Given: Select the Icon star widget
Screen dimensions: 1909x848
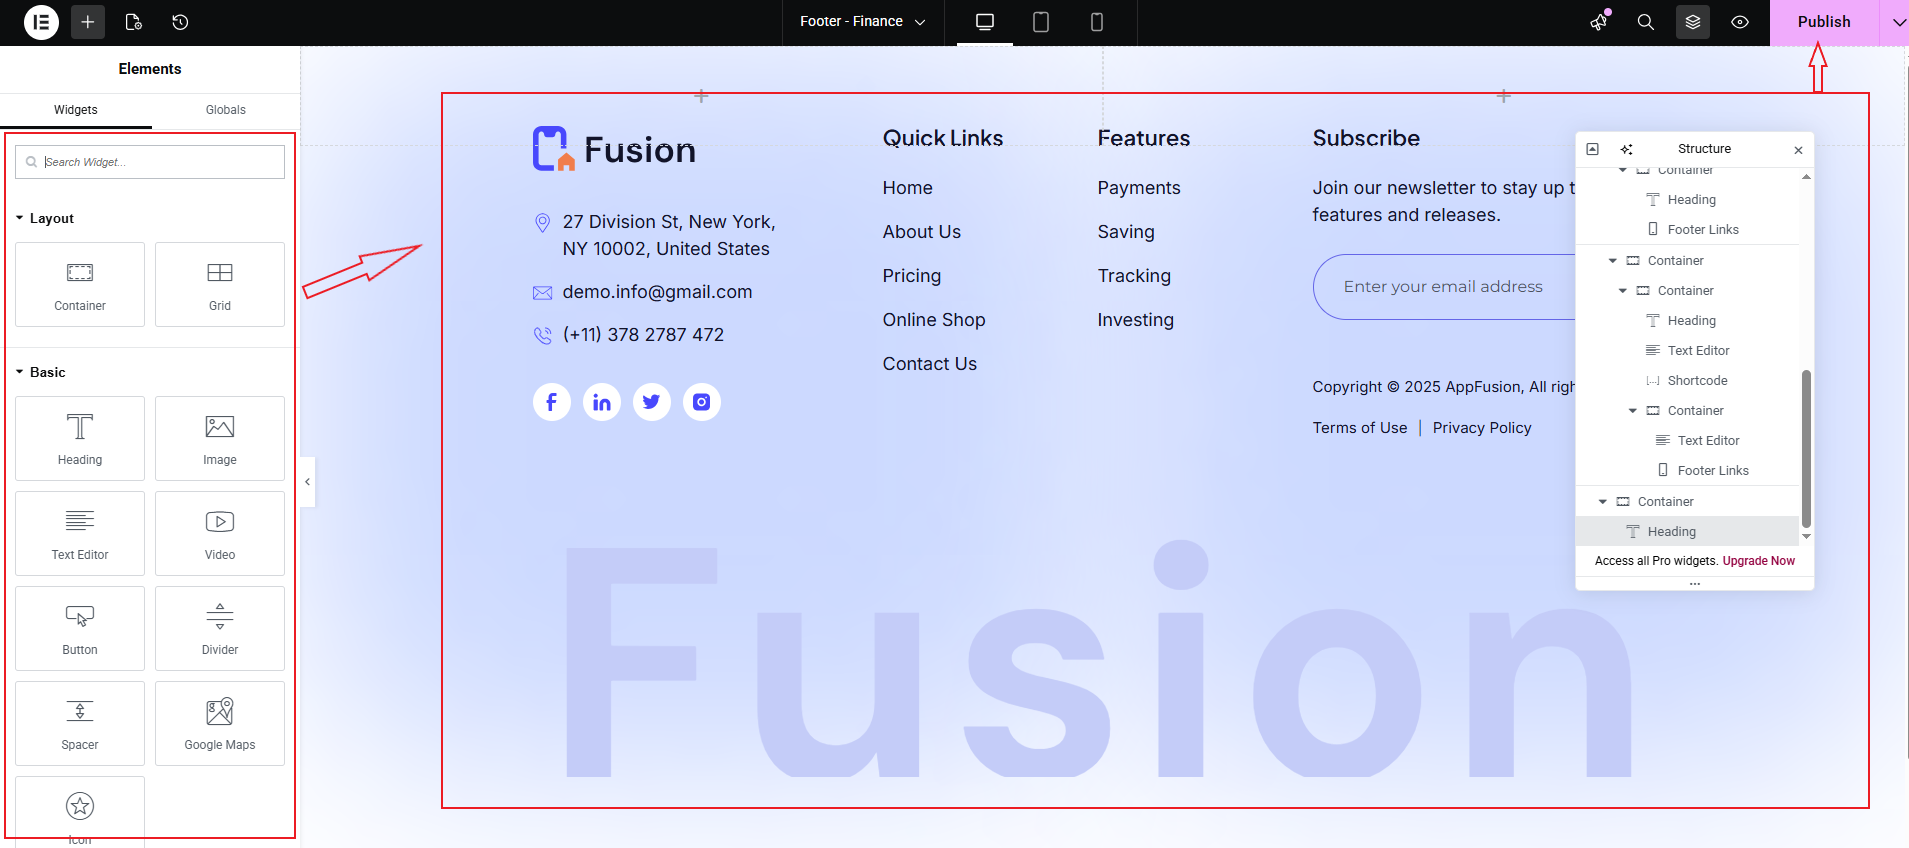Looking at the screenshot, I should (x=80, y=811).
